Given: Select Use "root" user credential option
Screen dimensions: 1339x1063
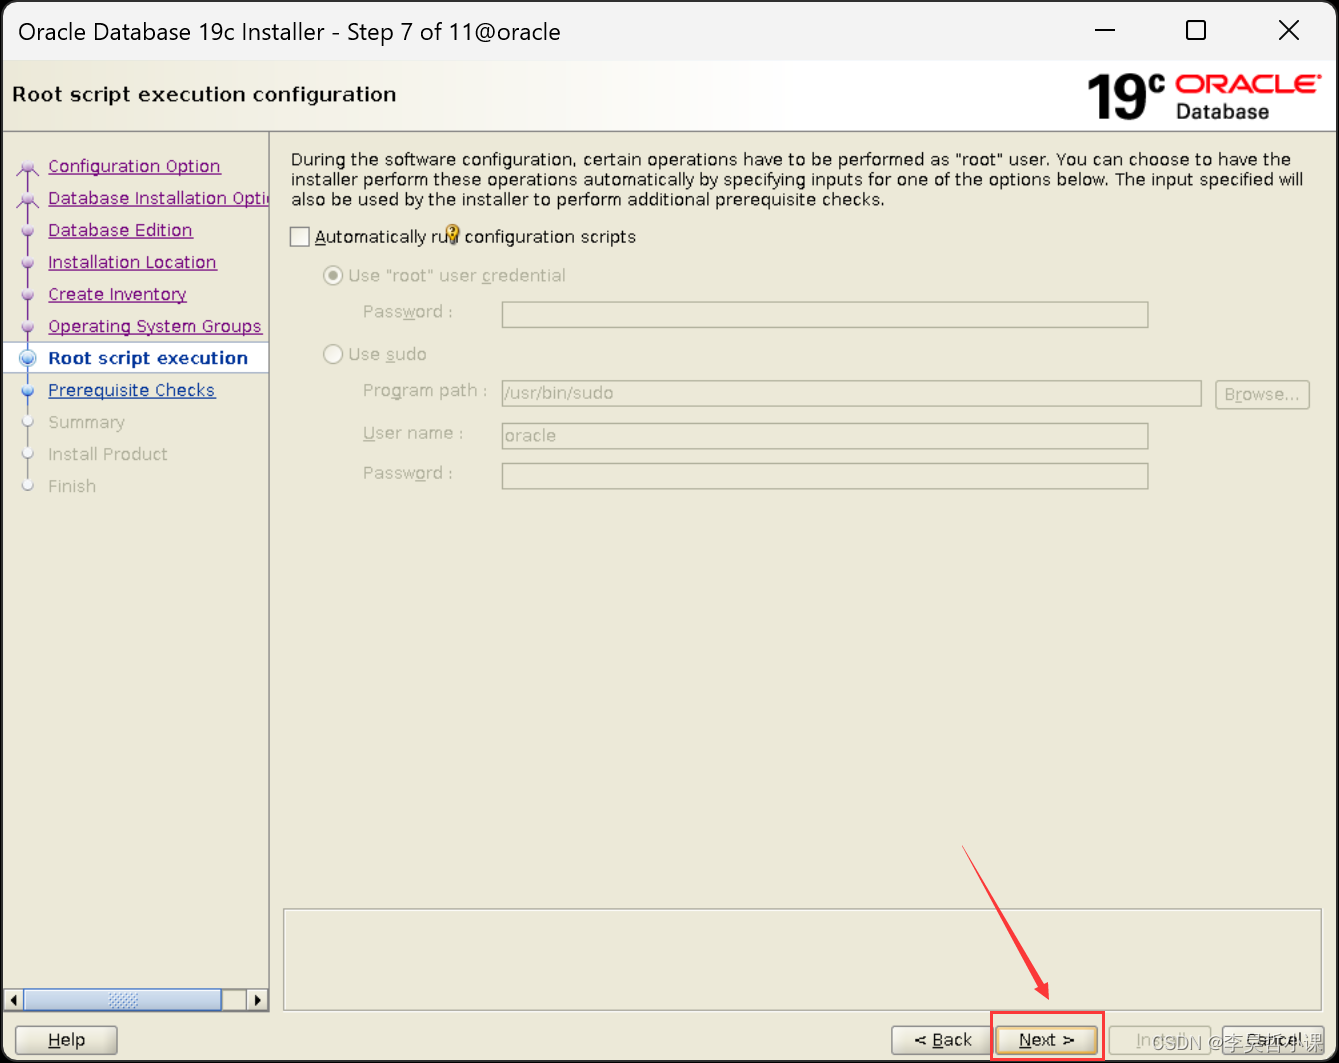Looking at the screenshot, I should (333, 275).
